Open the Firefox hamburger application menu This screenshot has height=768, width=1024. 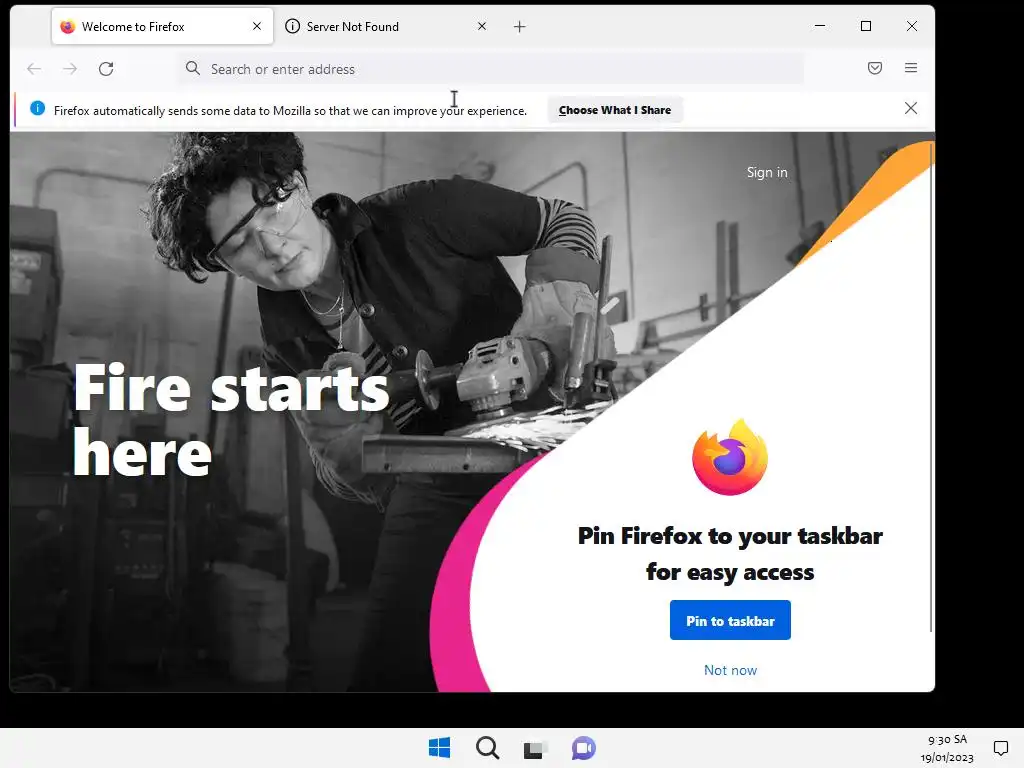(911, 68)
